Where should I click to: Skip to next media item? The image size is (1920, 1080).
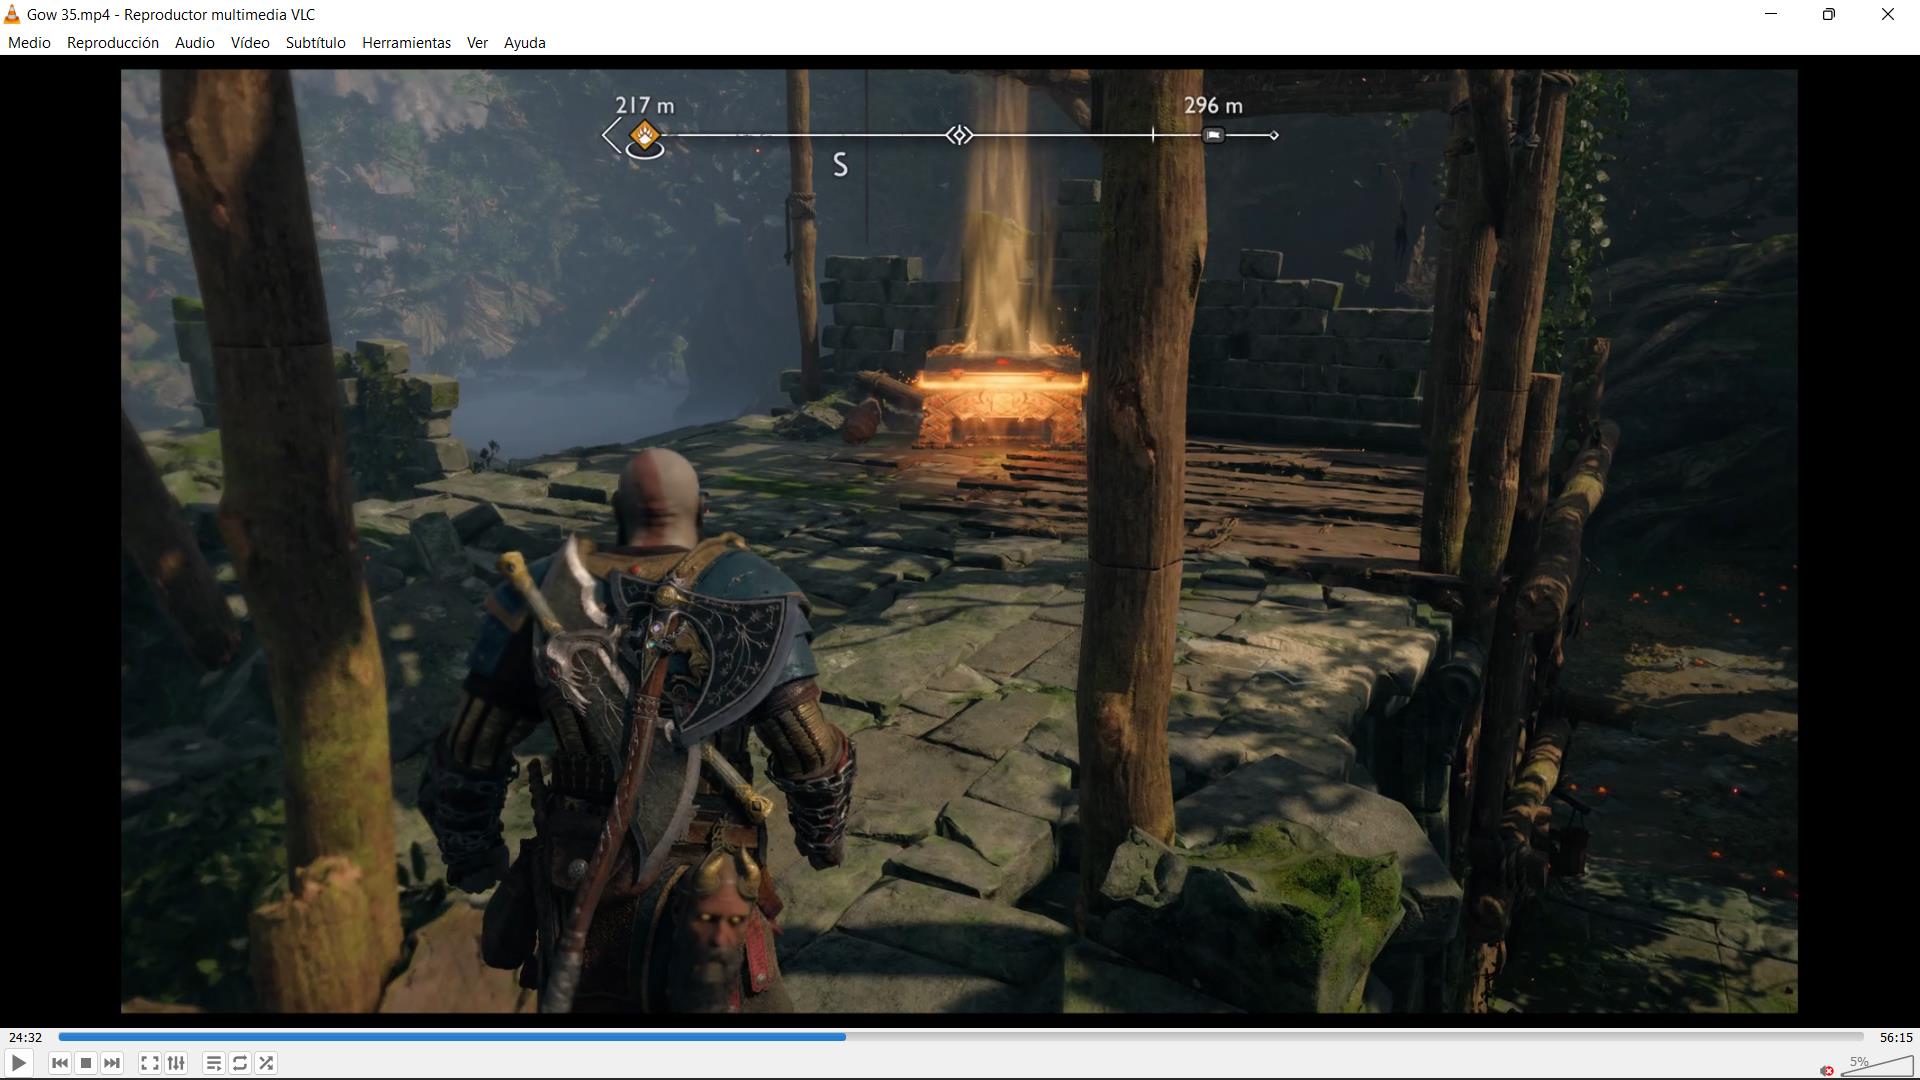112,1063
